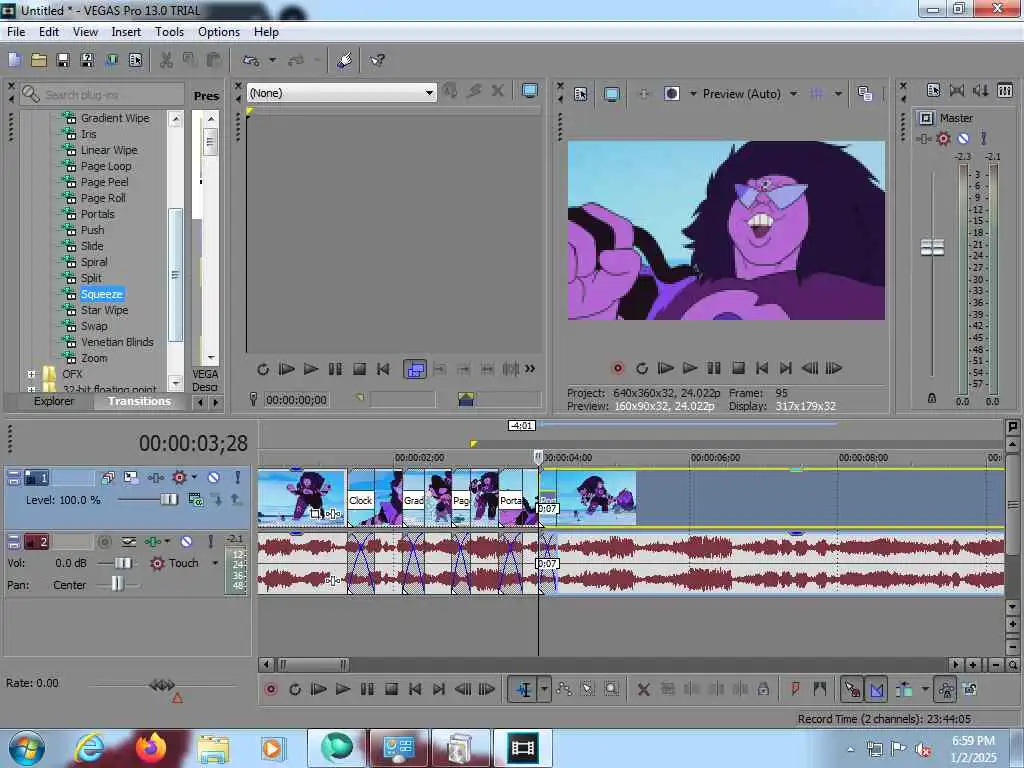
Task: Select the Page Peel transition
Action: click(104, 182)
